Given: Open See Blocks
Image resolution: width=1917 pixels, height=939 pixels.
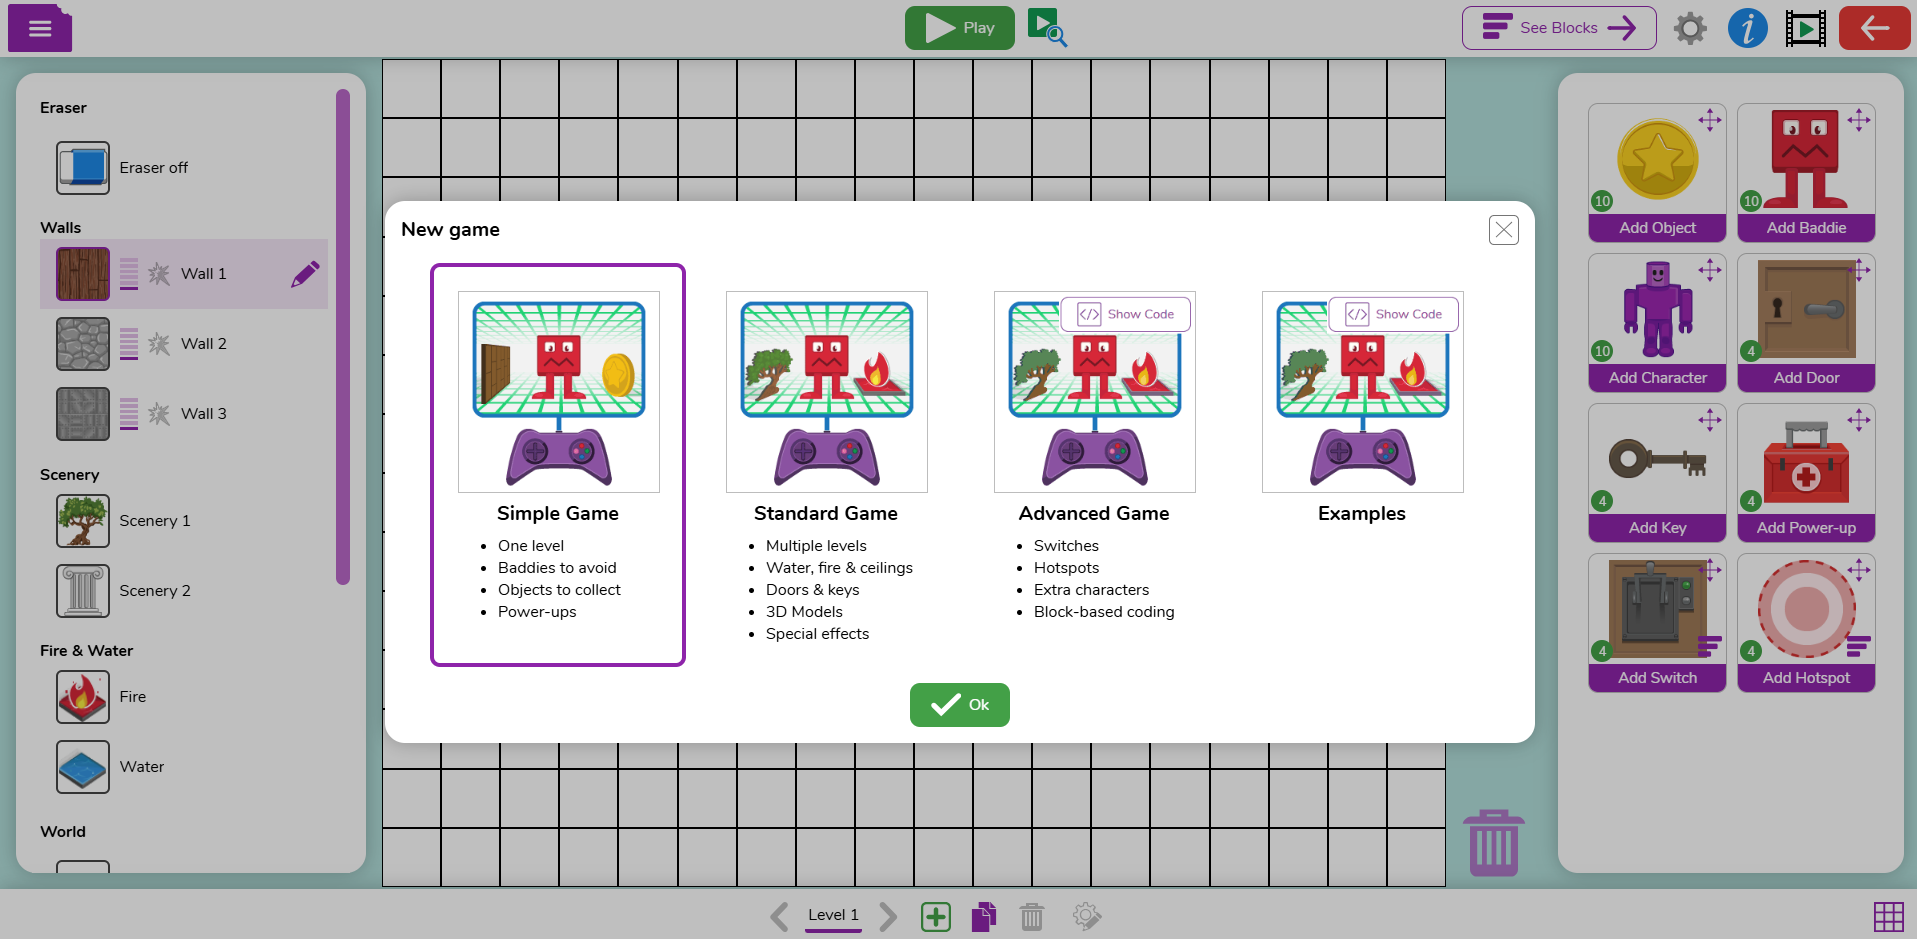Looking at the screenshot, I should pyautogui.click(x=1558, y=28).
